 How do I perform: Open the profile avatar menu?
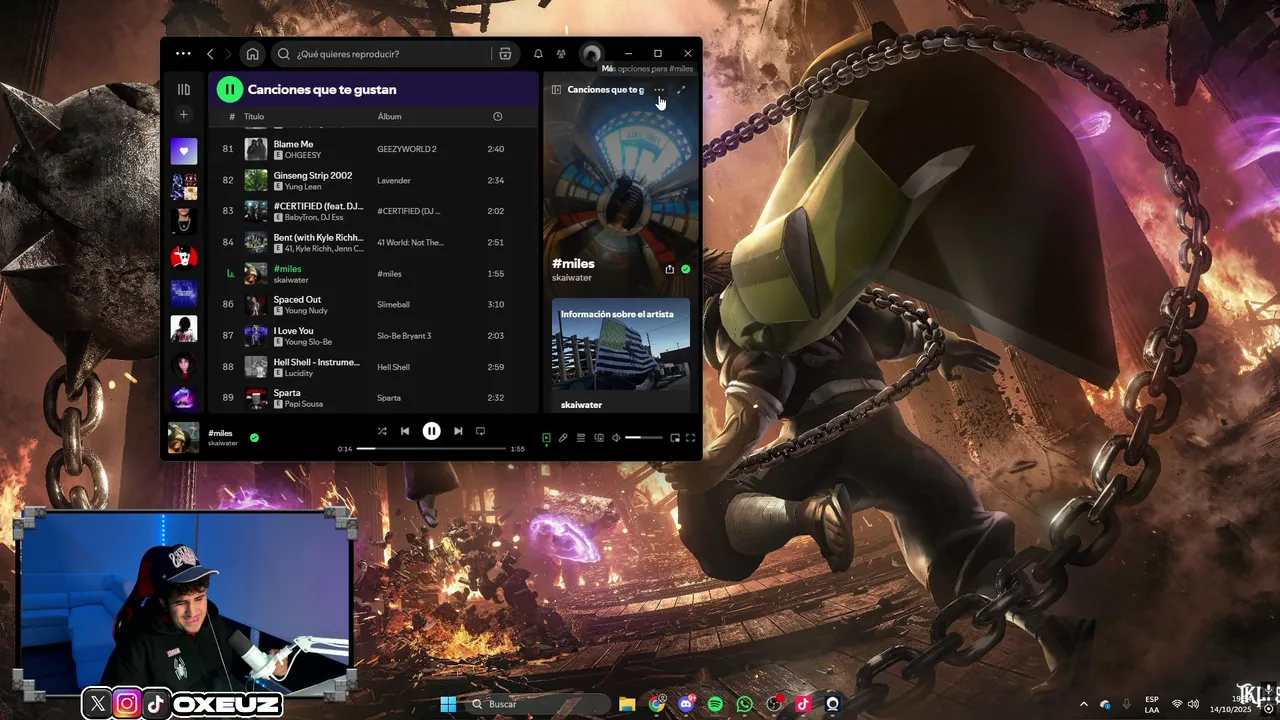click(592, 54)
